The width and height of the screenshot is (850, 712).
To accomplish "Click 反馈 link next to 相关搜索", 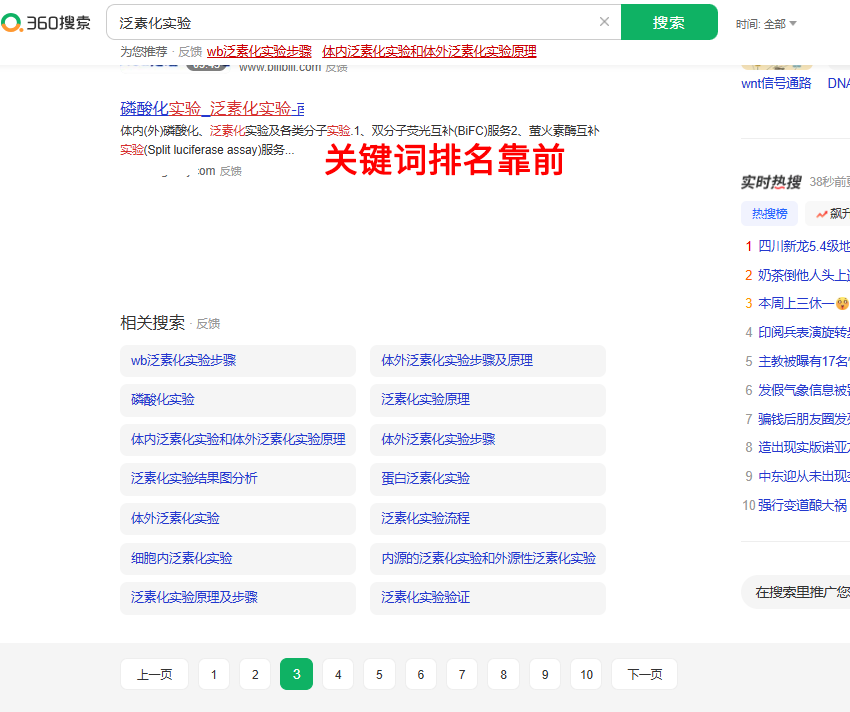I will click(207, 324).
